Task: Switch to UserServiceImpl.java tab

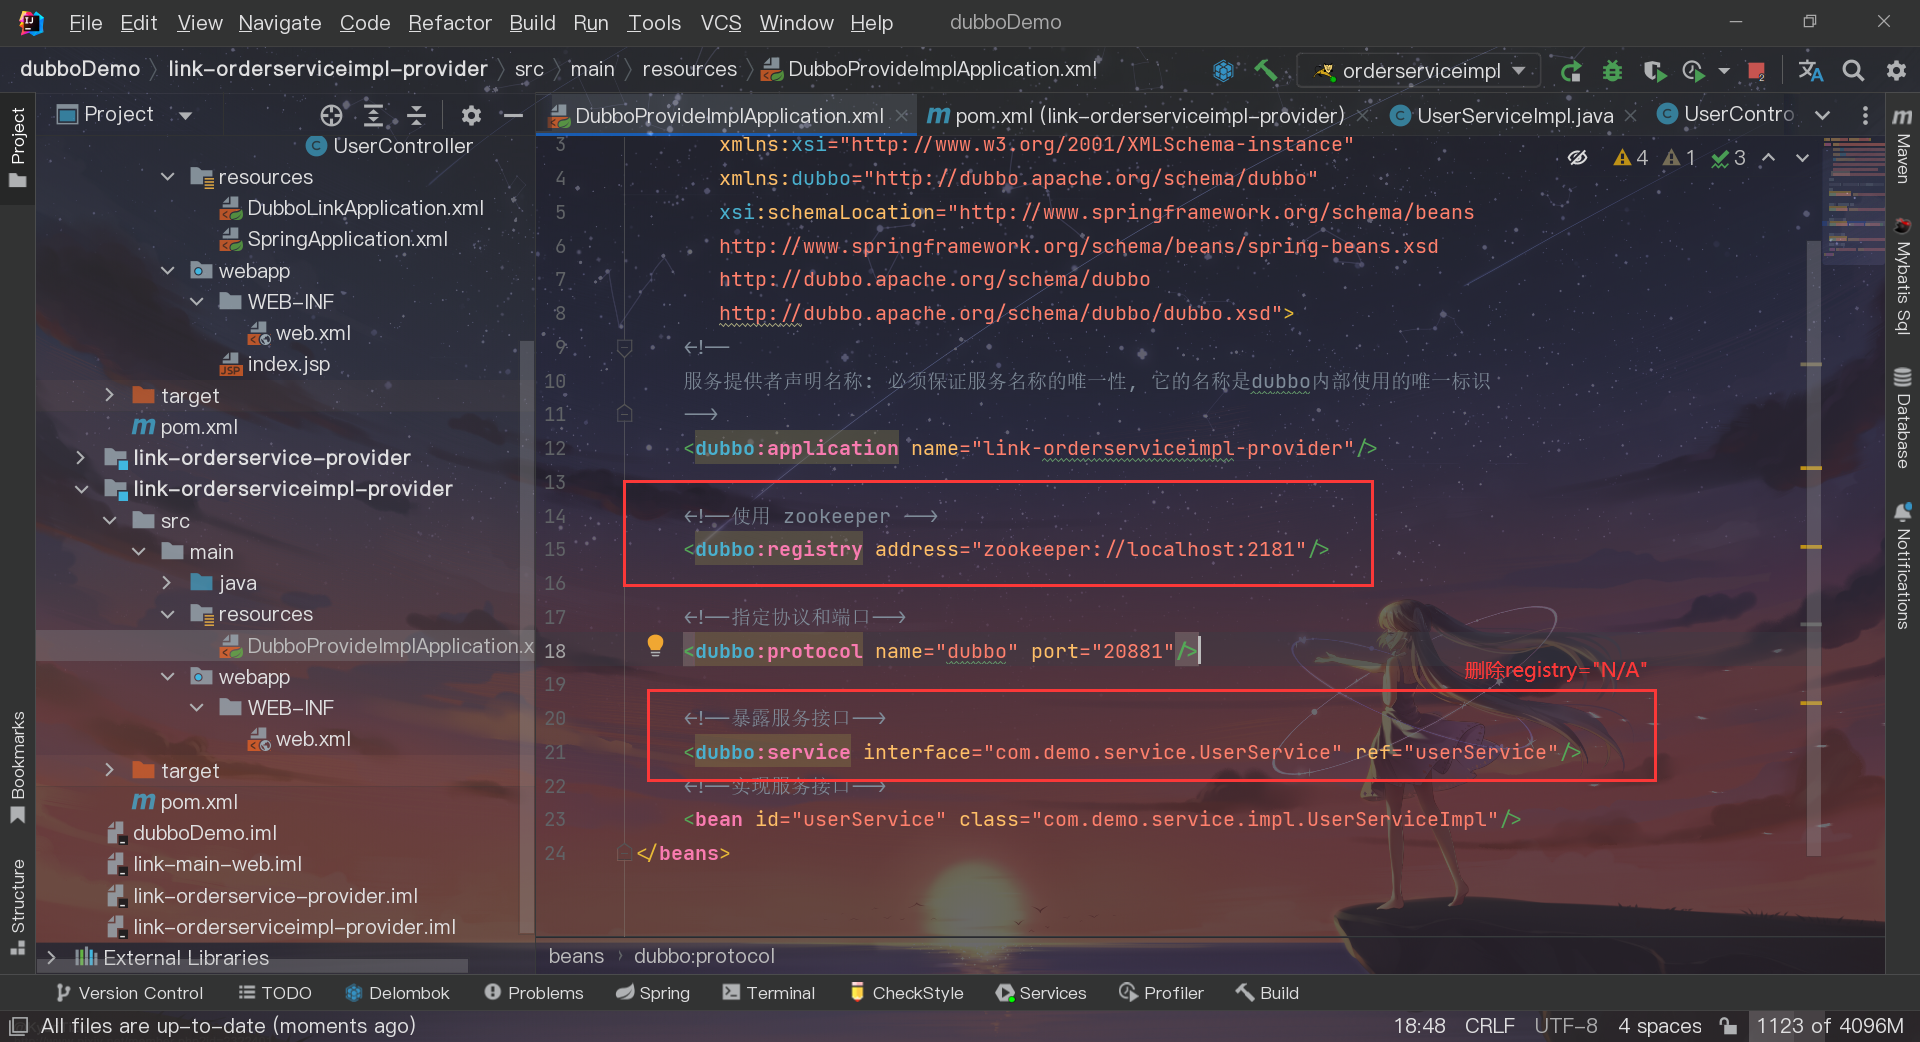Action: (x=1514, y=116)
